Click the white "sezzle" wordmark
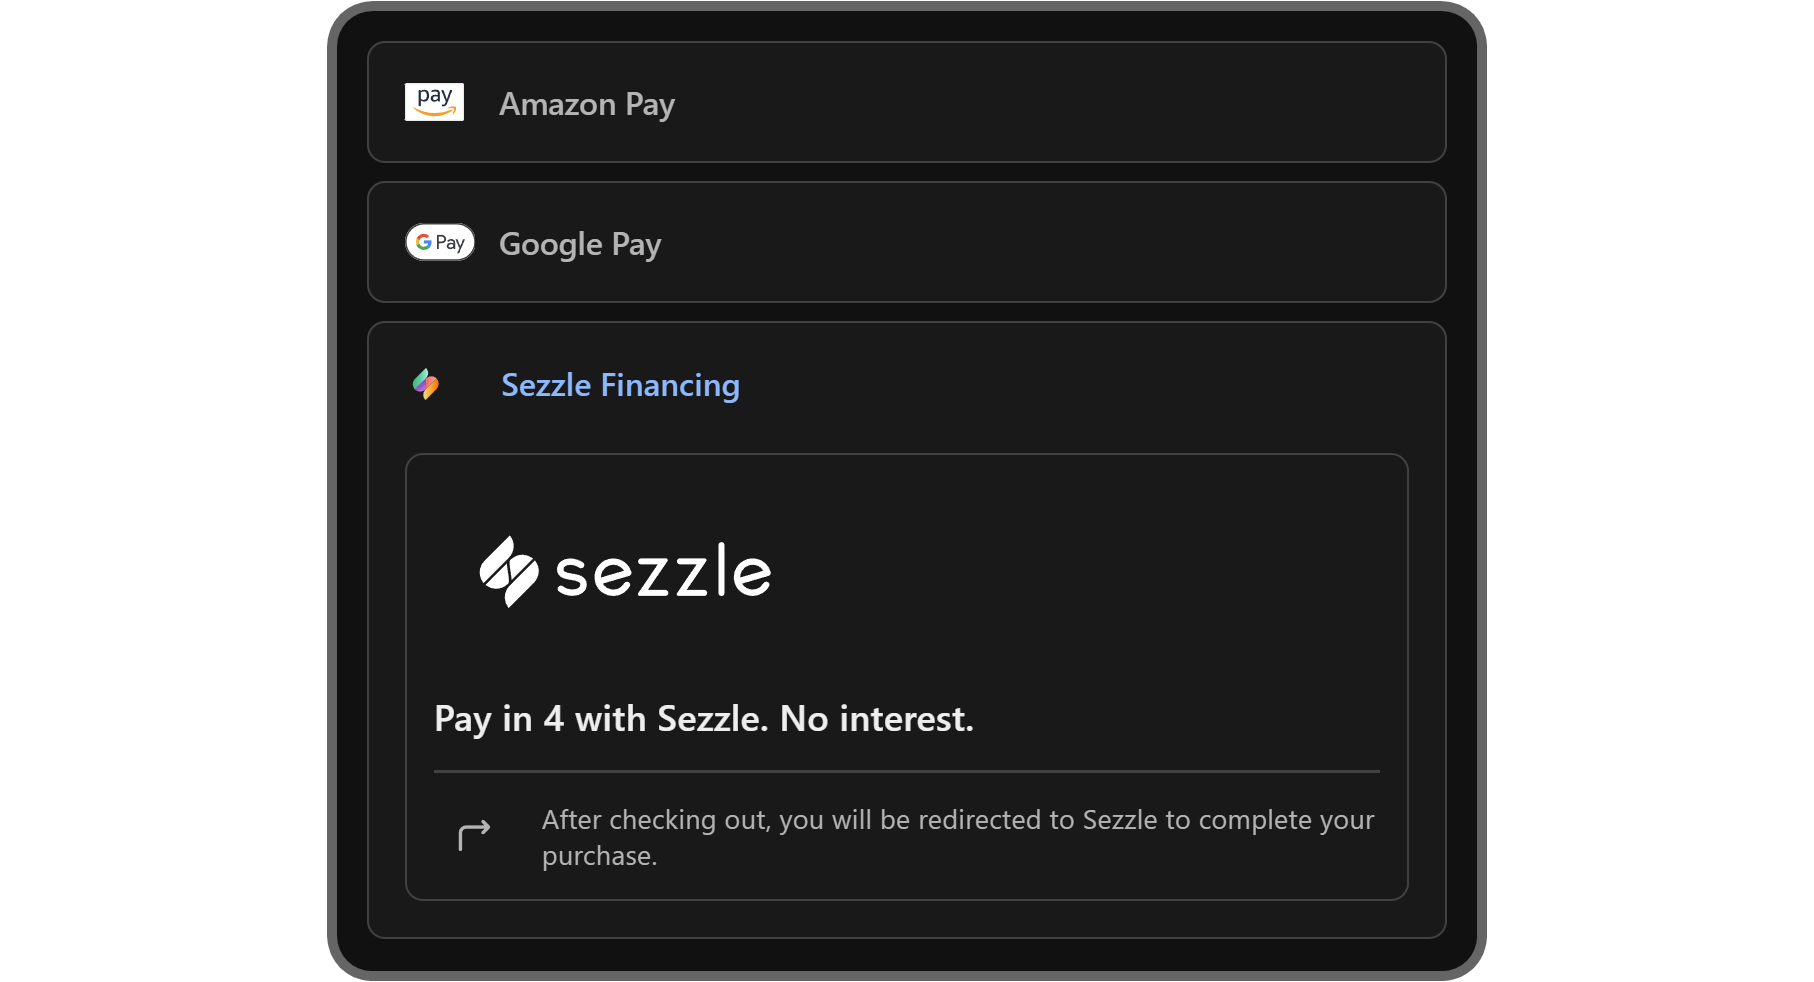This screenshot has height=982, width=1814. [663, 572]
